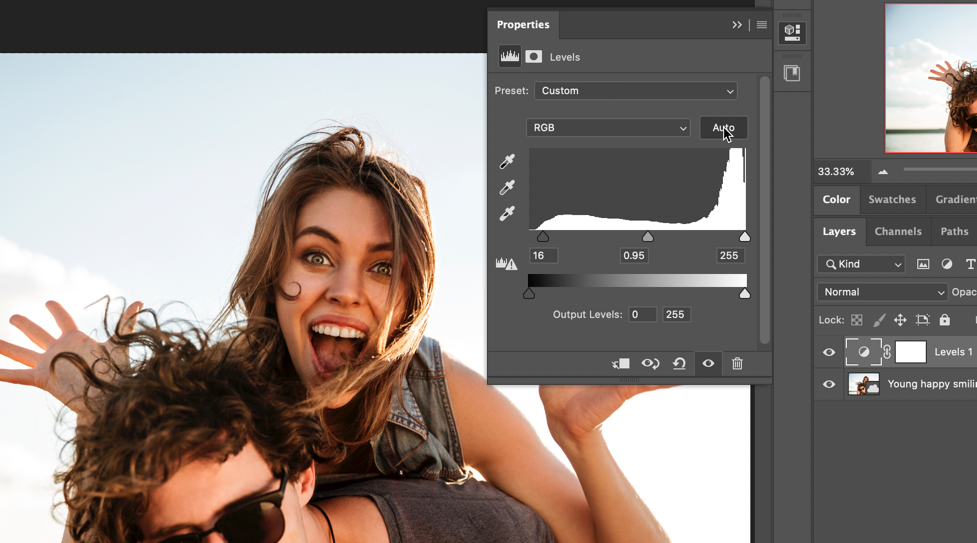The width and height of the screenshot is (977, 543).
Task: Click the shadow input field showing 16
Action: pos(543,256)
